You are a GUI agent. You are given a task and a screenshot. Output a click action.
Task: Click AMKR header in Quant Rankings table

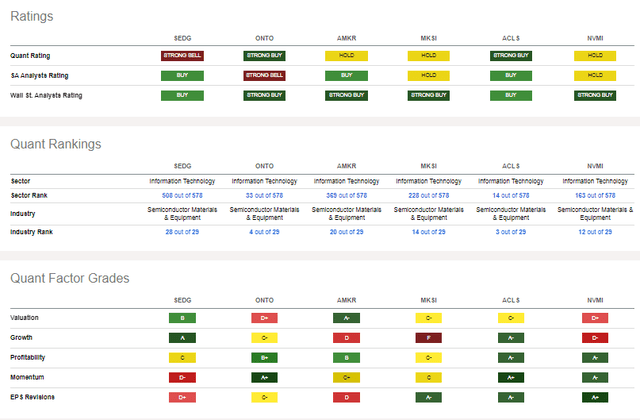coord(347,166)
